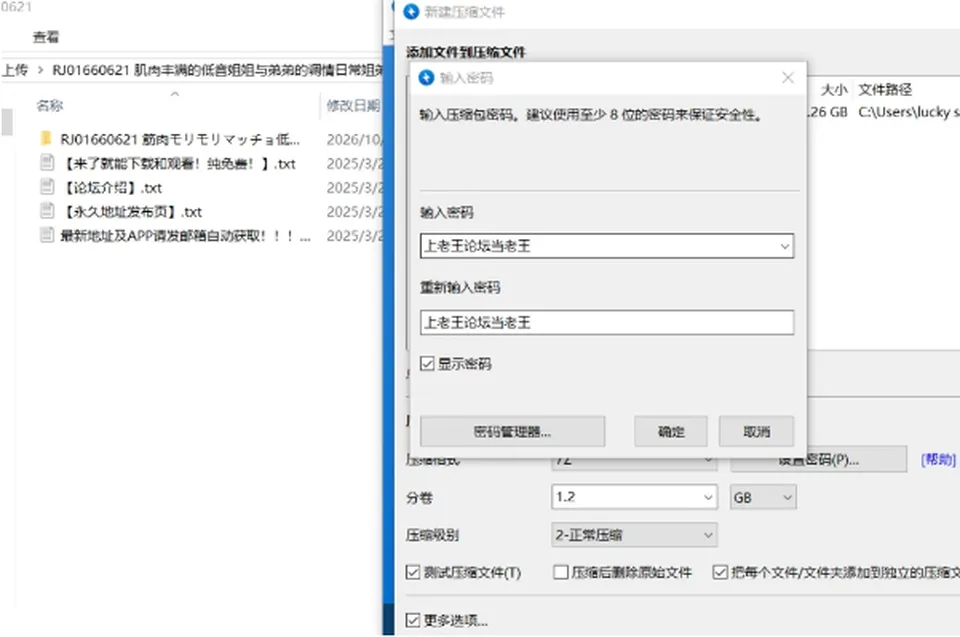The image size is (960, 637).
Task: Expand the 输入密码 combo box dropdown arrow
Action: [x=784, y=246]
